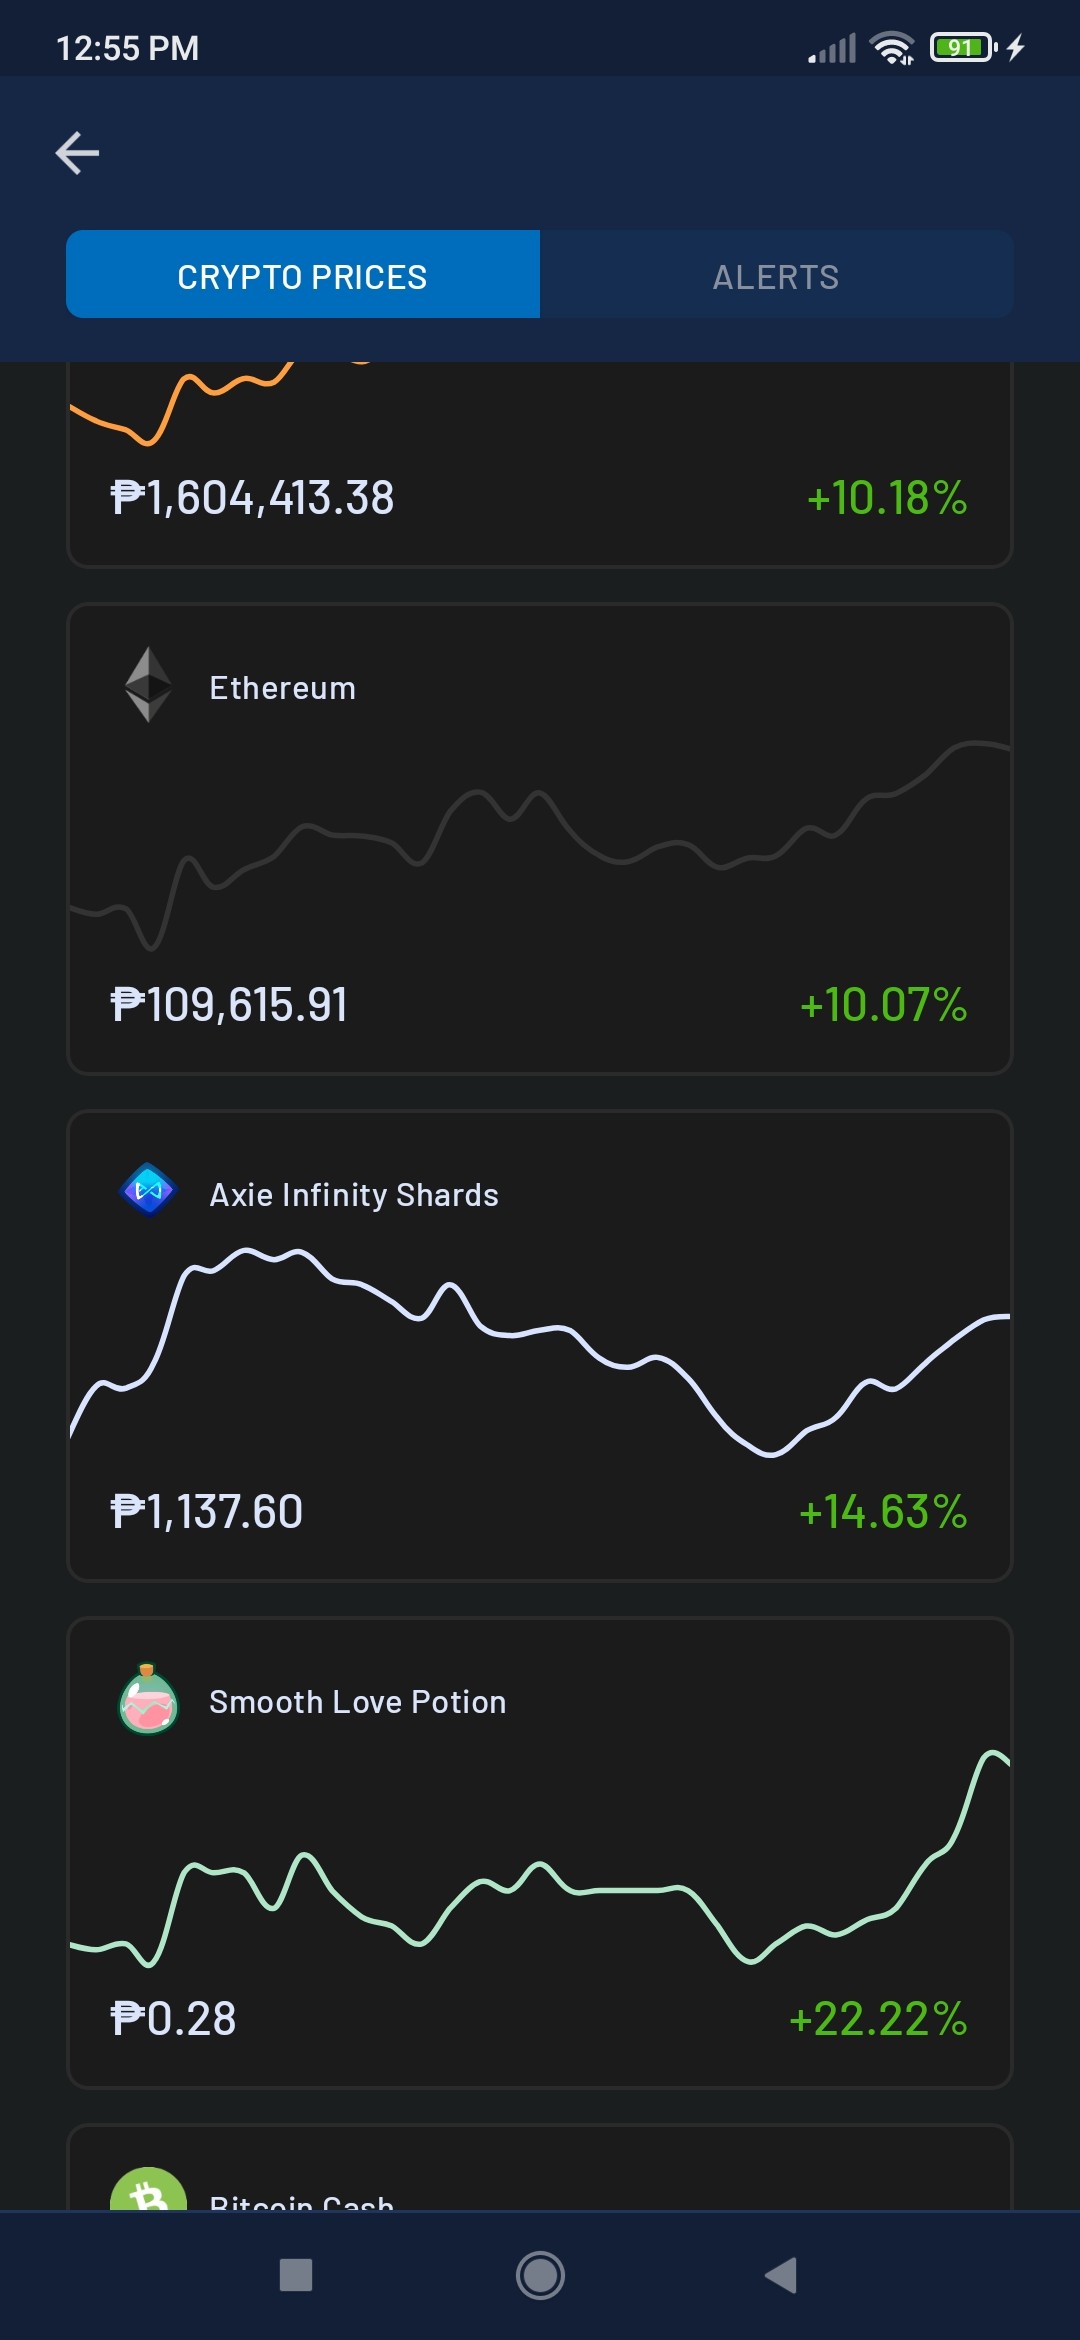1080x2340 pixels.
Task: Open the Axie Infinity Shards price chart
Action: click(x=540, y=1352)
